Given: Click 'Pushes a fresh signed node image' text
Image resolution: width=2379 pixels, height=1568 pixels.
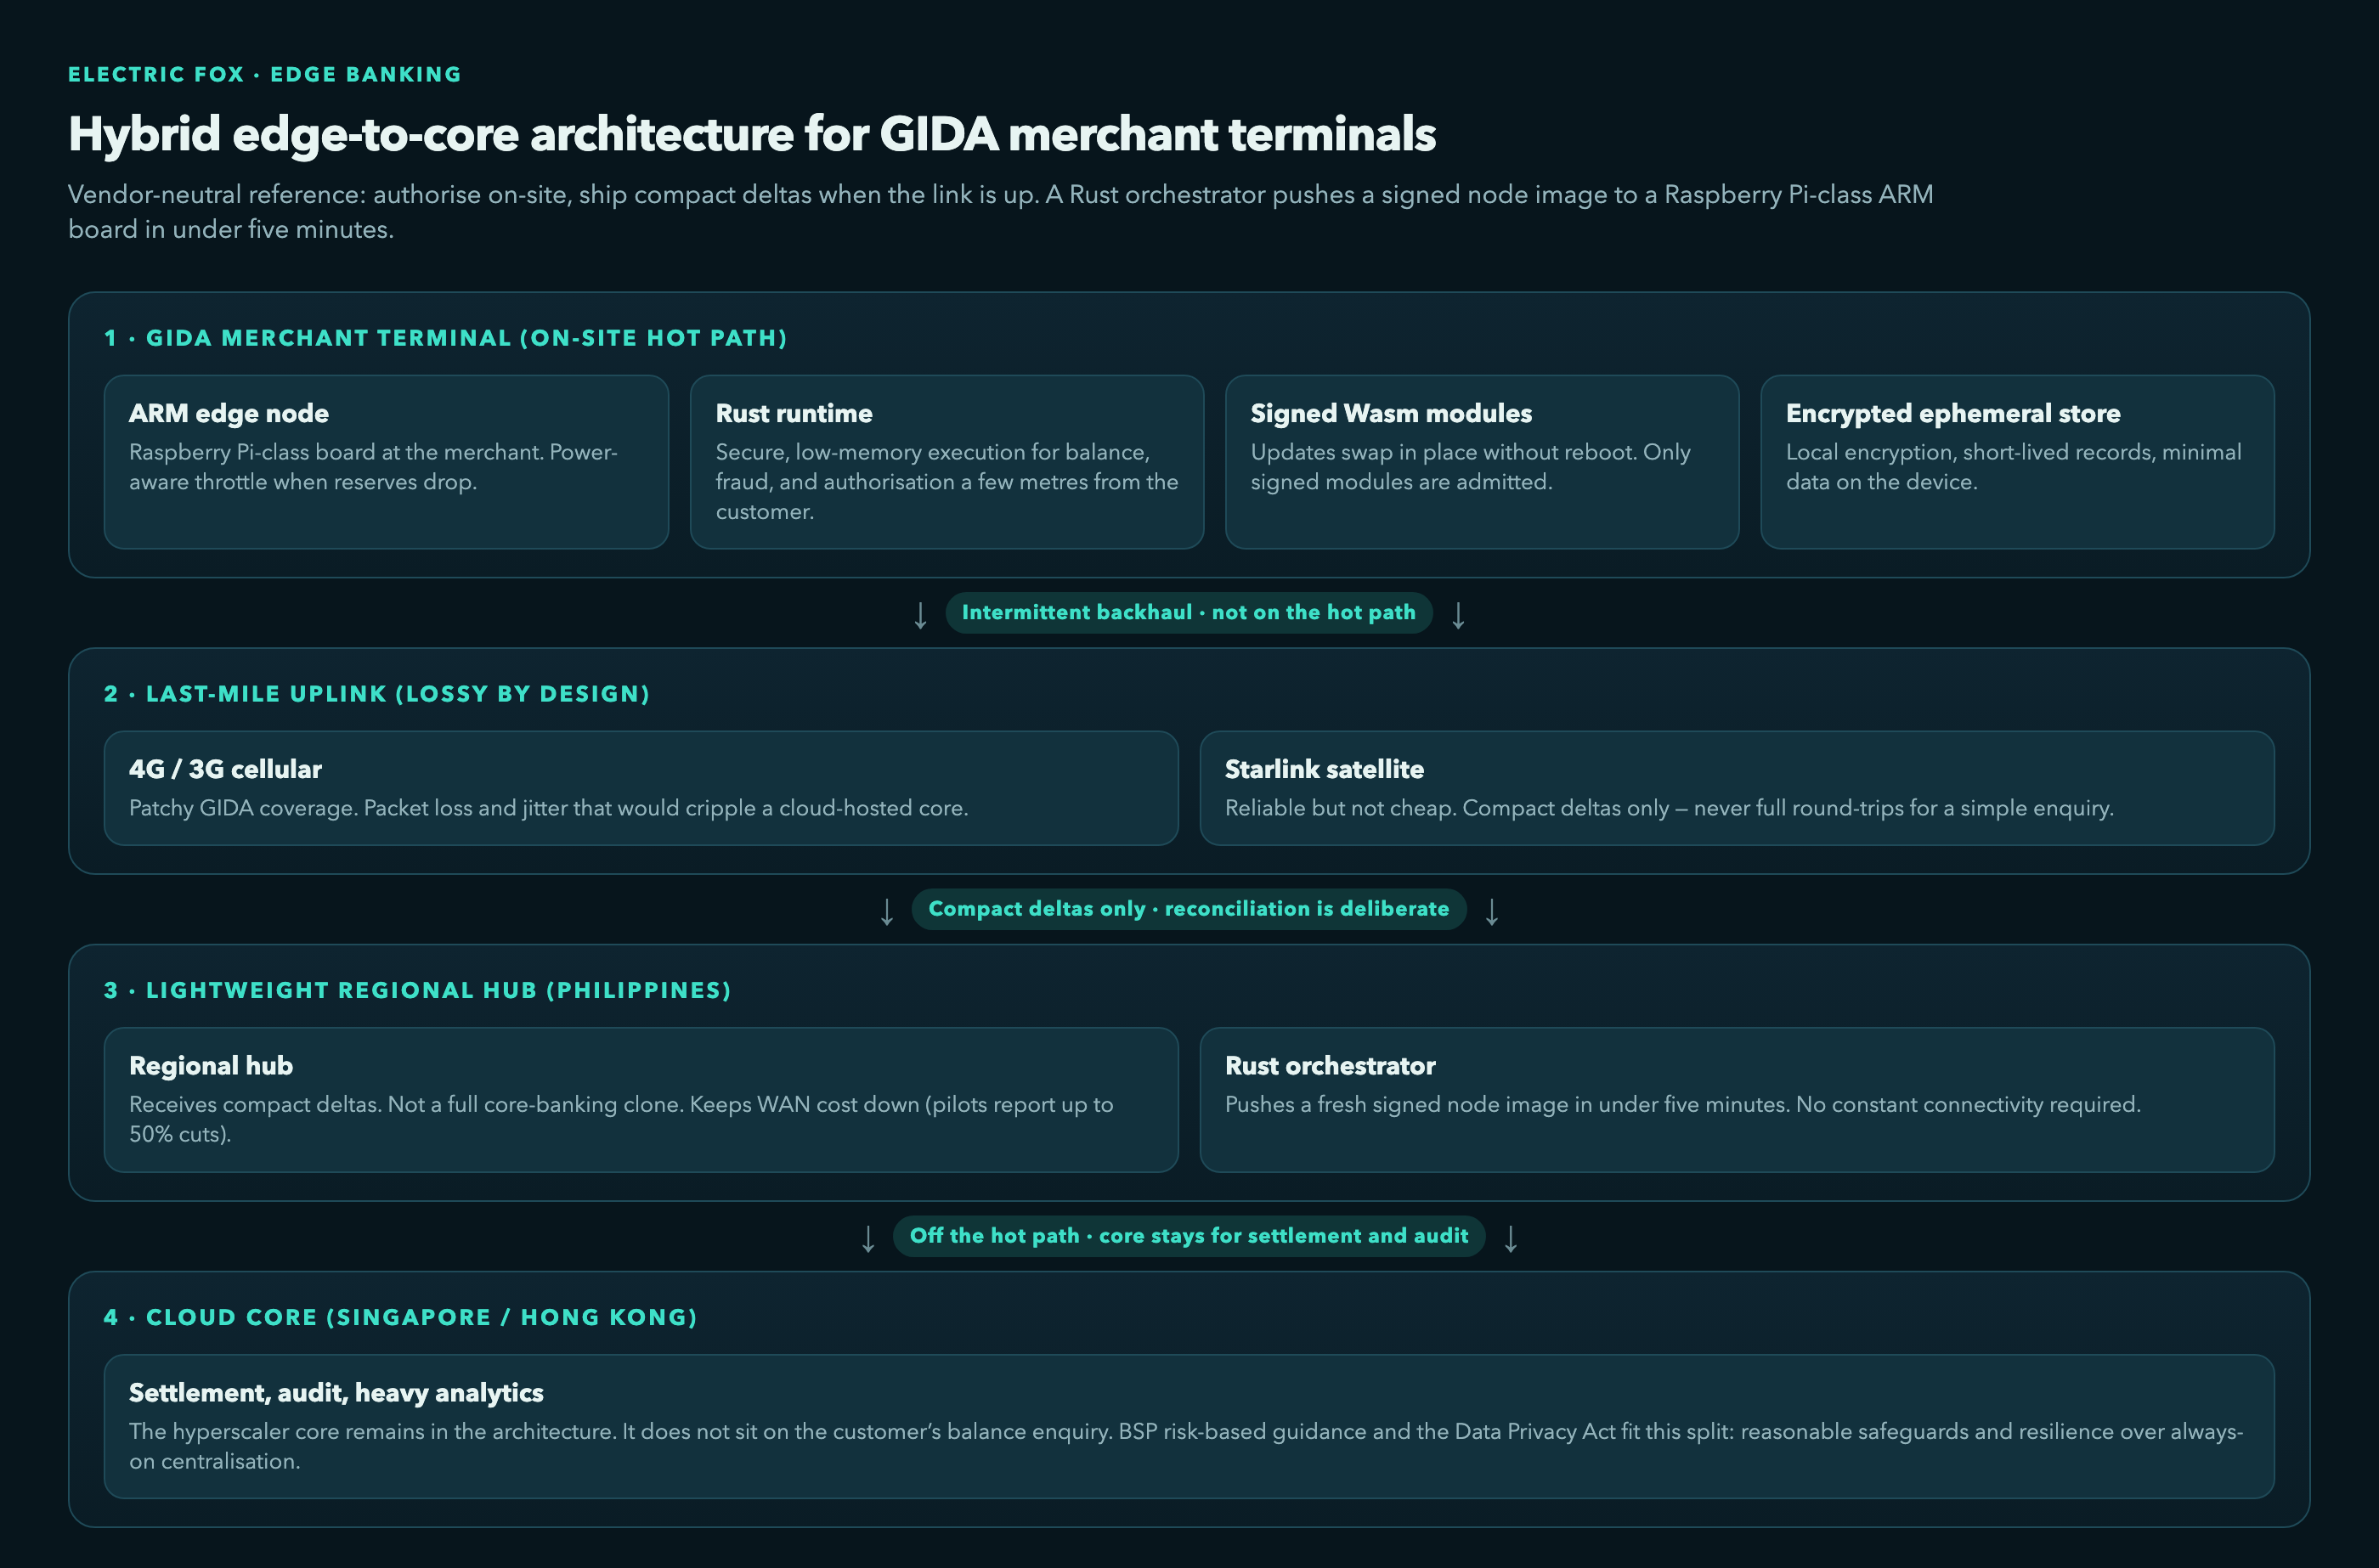Looking at the screenshot, I should (1683, 1104).
